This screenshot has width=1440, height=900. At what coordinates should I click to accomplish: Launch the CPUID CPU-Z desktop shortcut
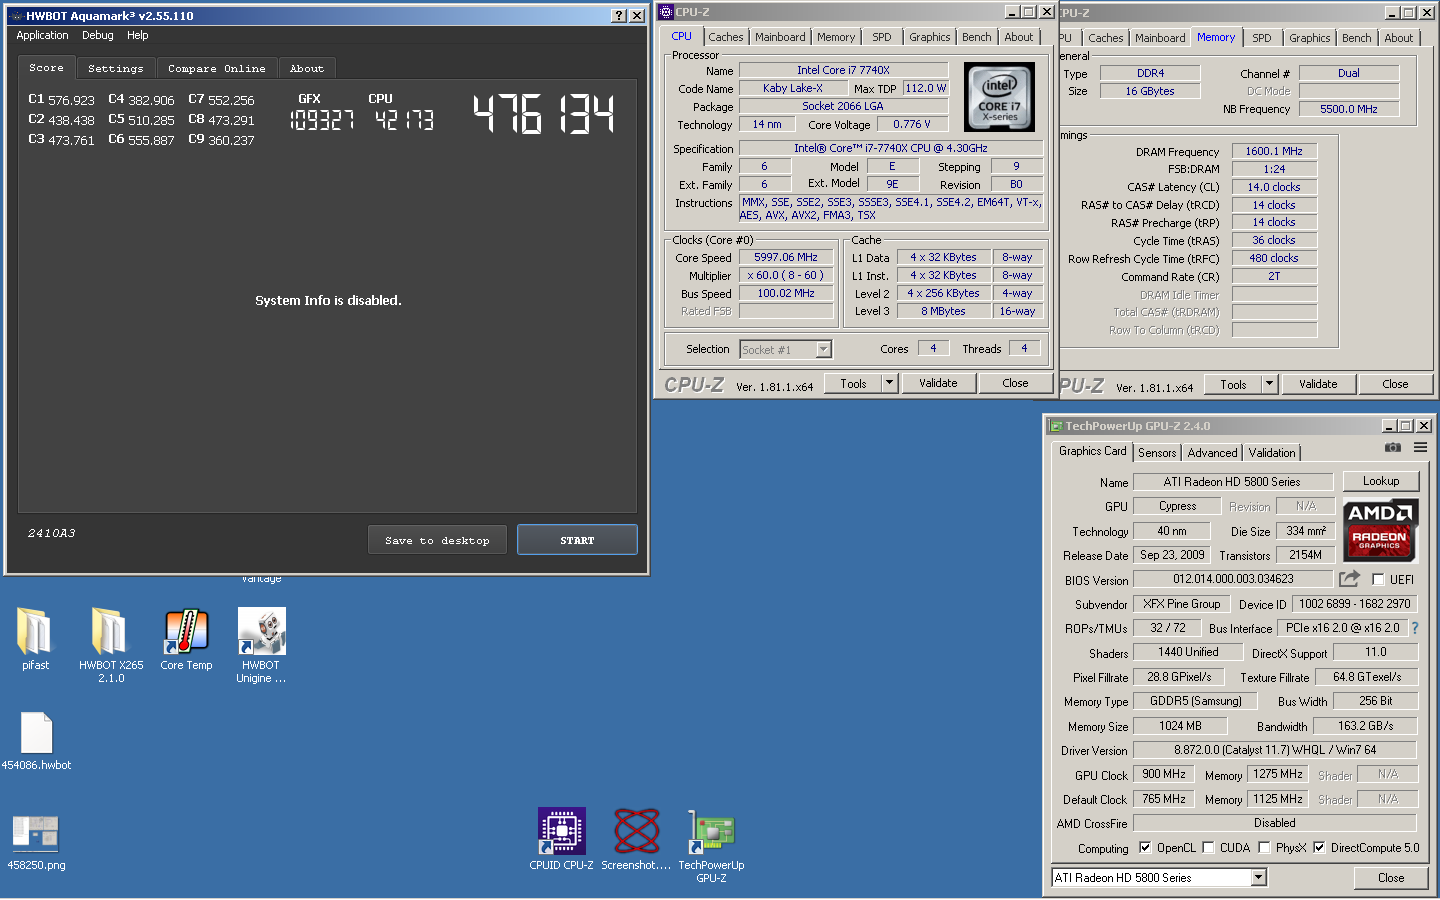click(x=561, y=839)
